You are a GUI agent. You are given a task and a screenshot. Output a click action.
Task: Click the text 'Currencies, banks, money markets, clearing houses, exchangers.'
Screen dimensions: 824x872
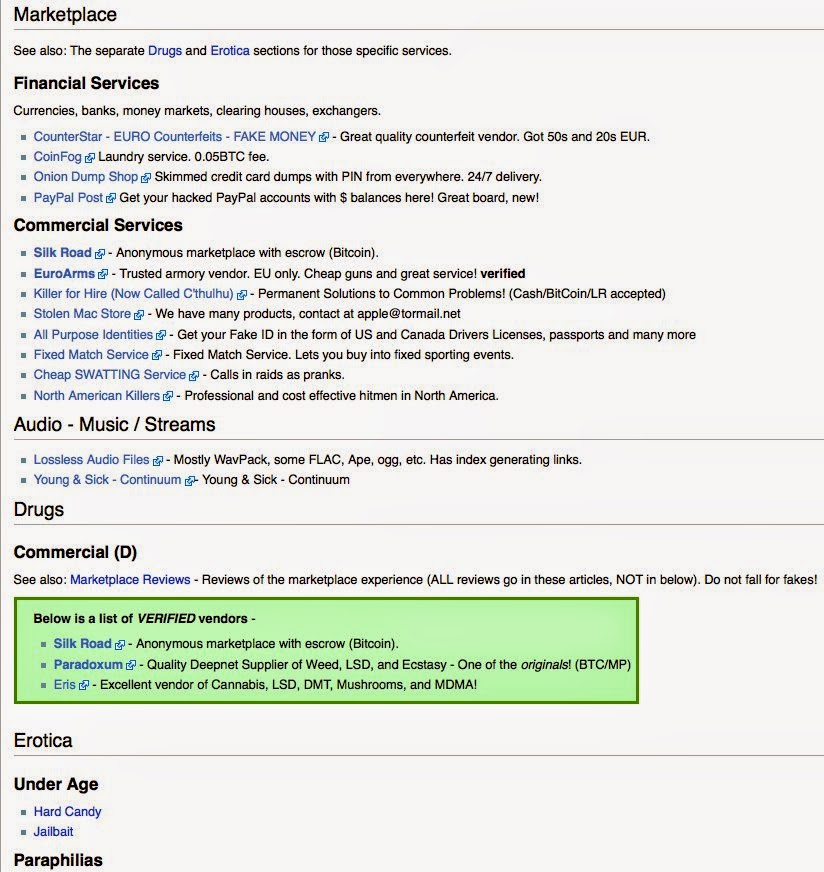pyautogui.click(x=197, y=111)
